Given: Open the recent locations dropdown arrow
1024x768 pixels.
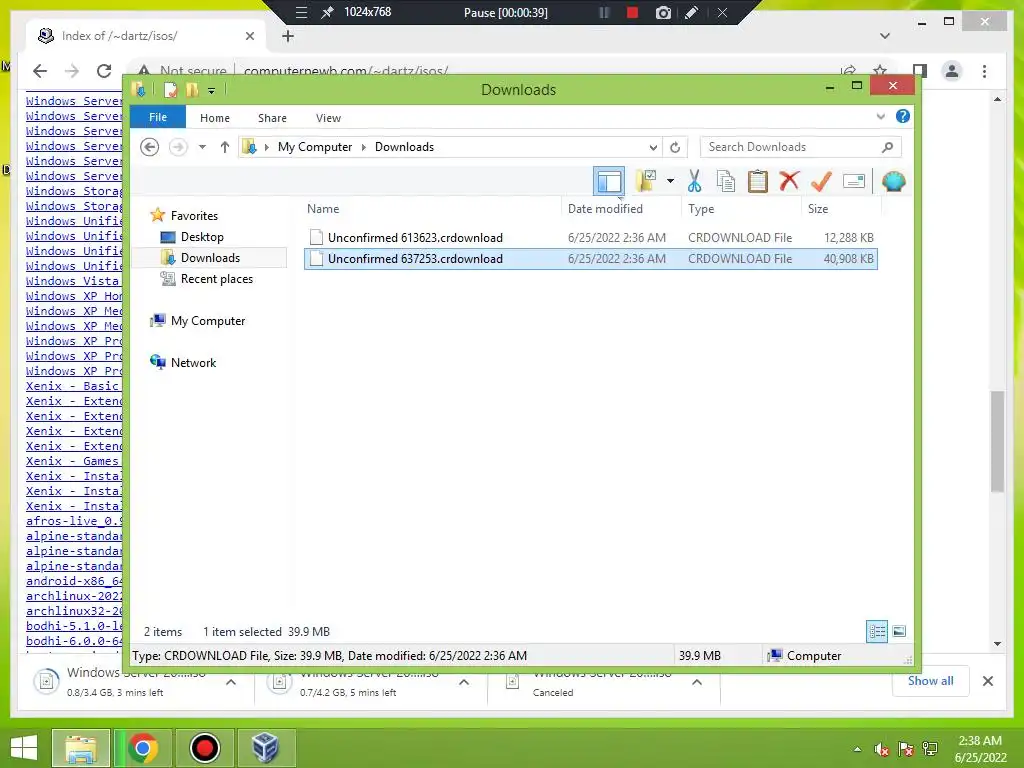Looking at the screenshot, I should tap(202, 147).
